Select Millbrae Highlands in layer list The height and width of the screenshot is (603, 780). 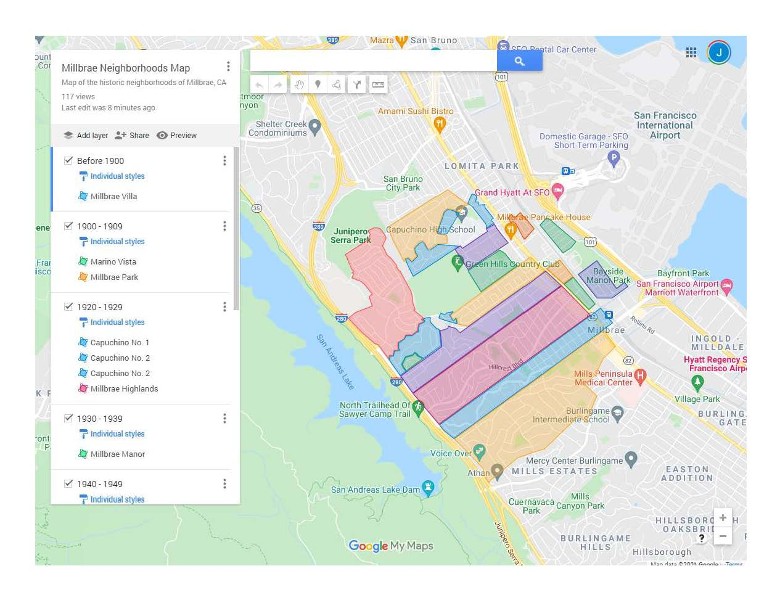(124, 389)
